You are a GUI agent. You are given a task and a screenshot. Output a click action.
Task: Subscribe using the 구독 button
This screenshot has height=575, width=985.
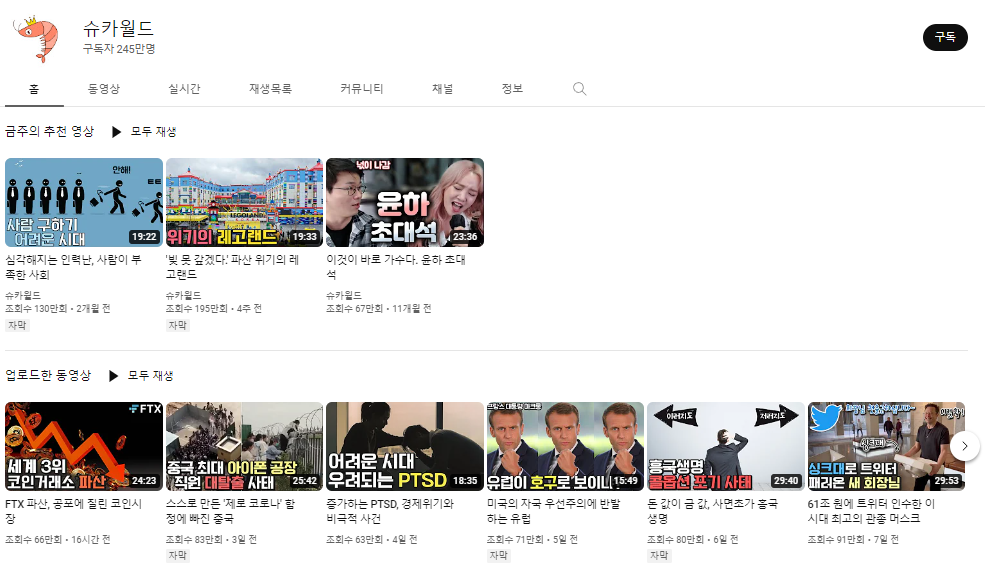point(945,37)
